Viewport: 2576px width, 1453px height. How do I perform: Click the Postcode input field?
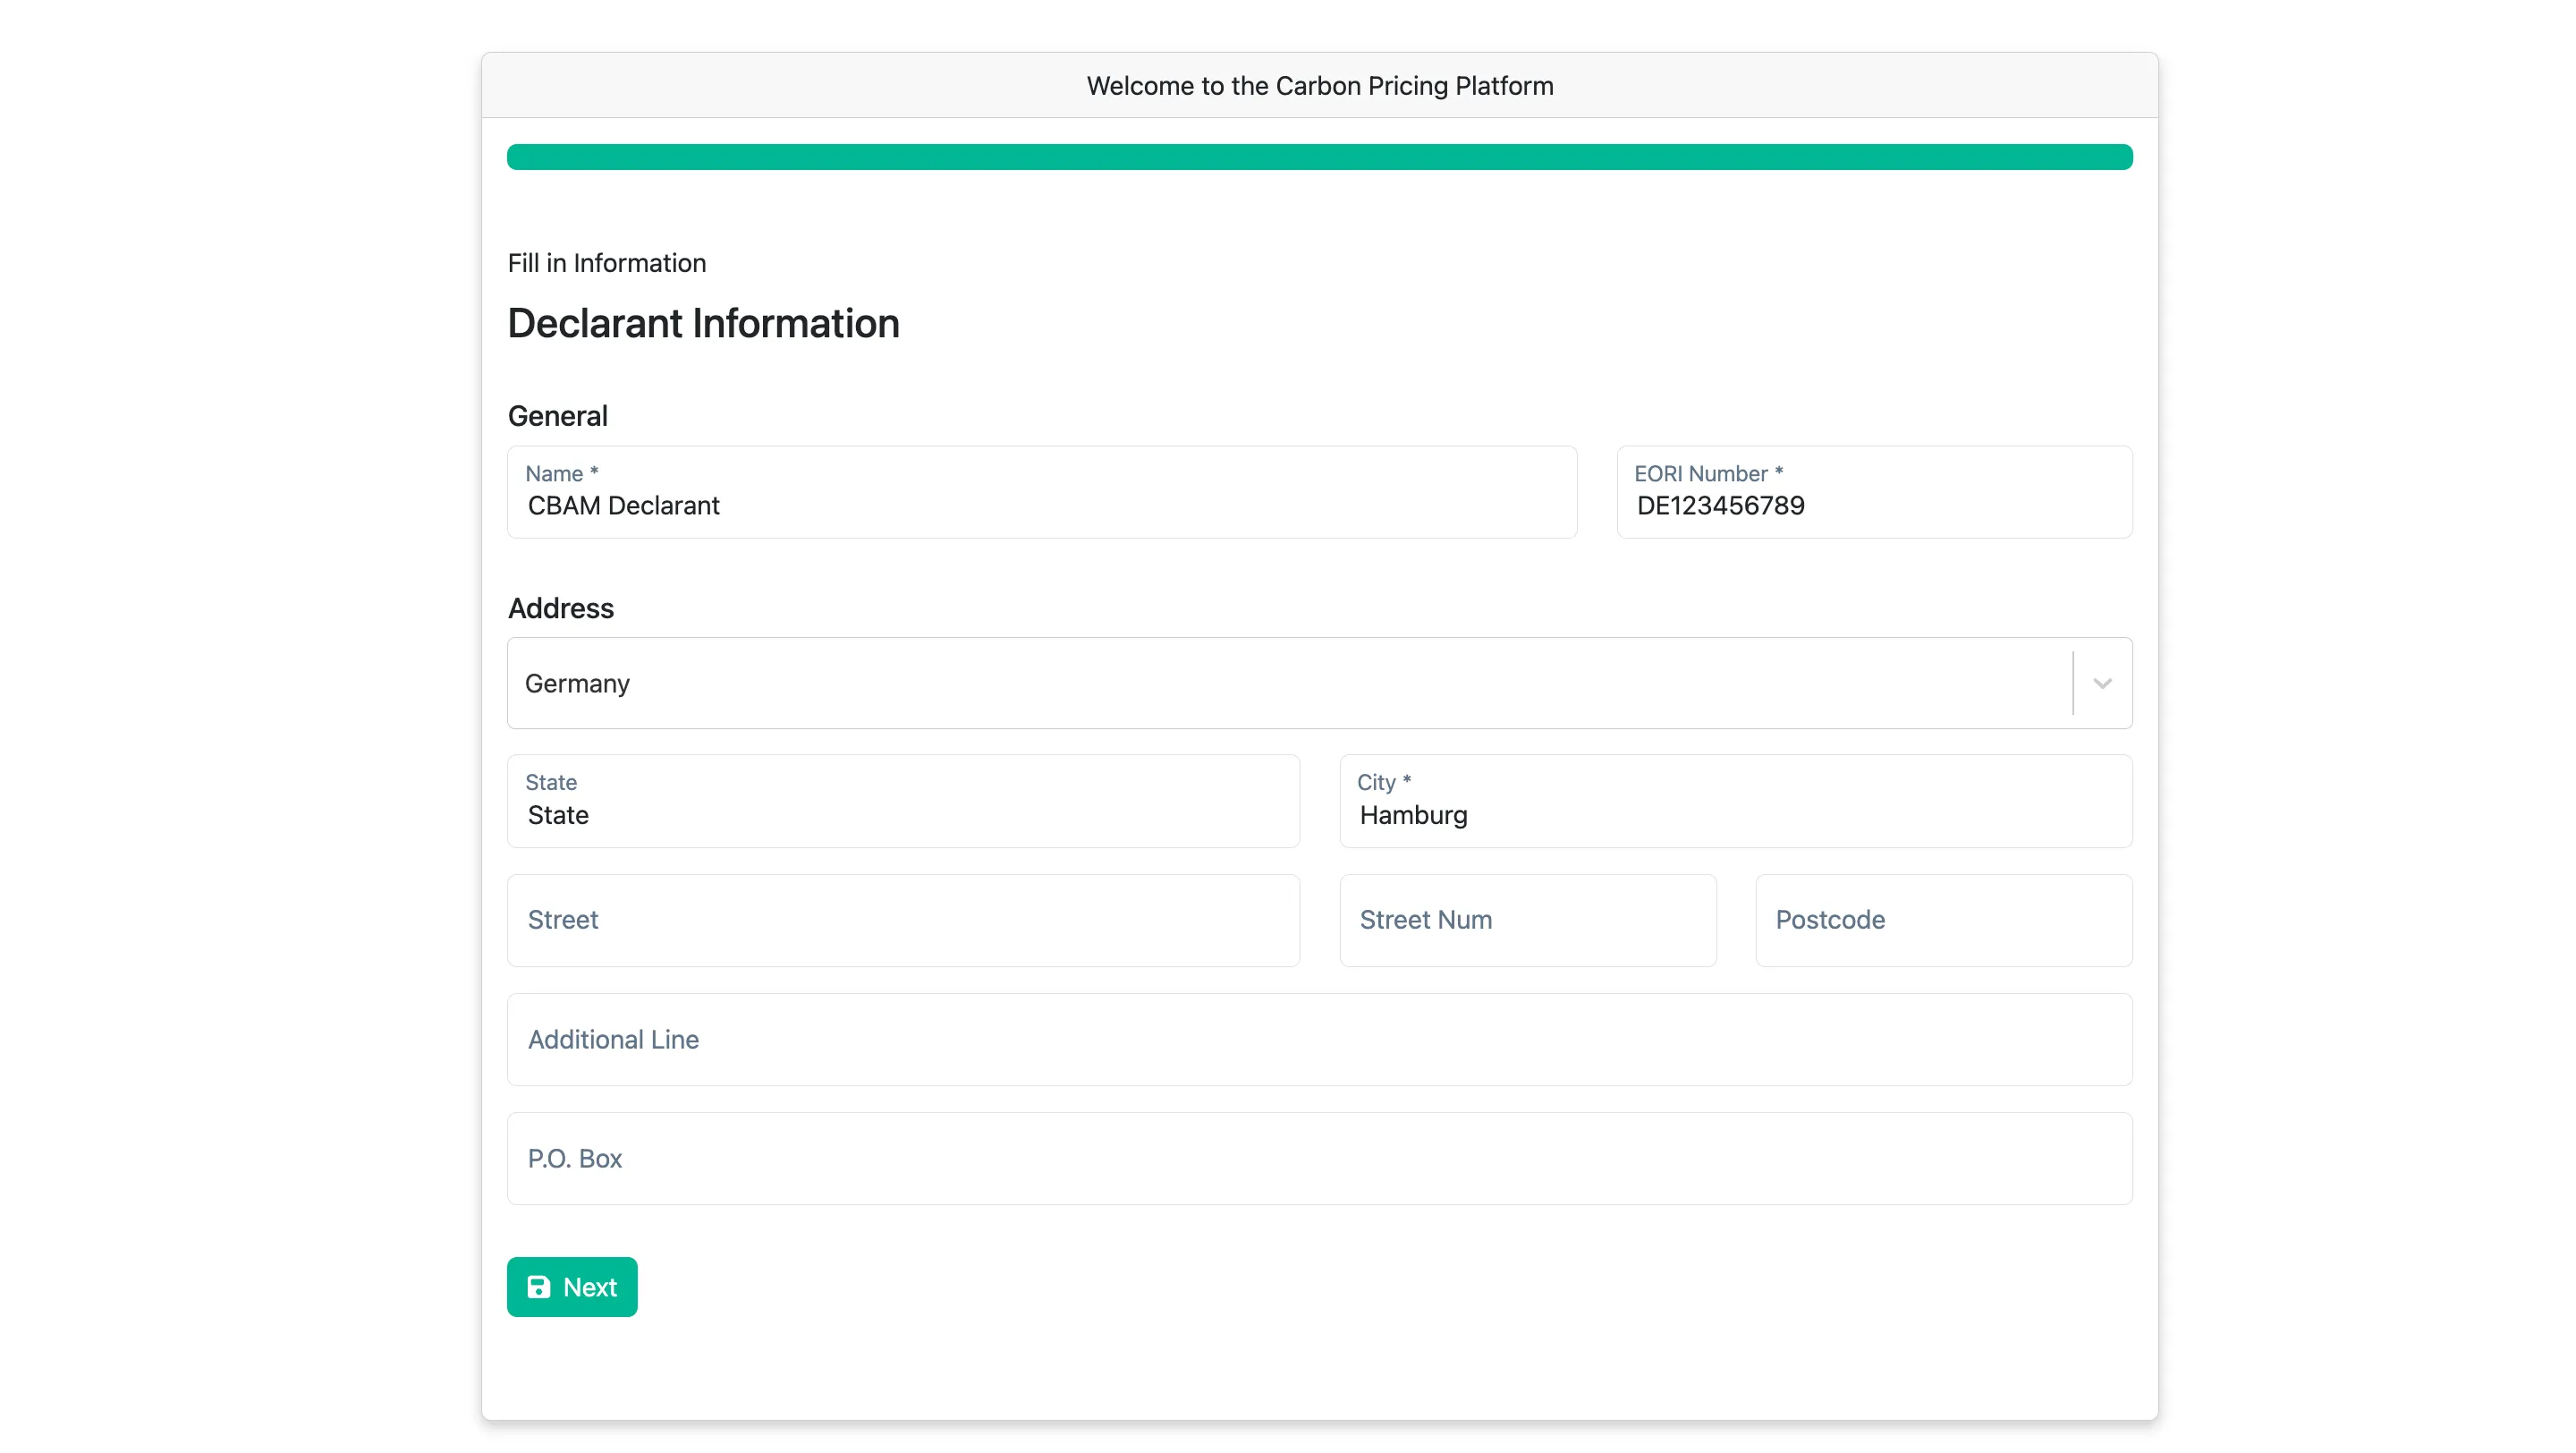1944,920
